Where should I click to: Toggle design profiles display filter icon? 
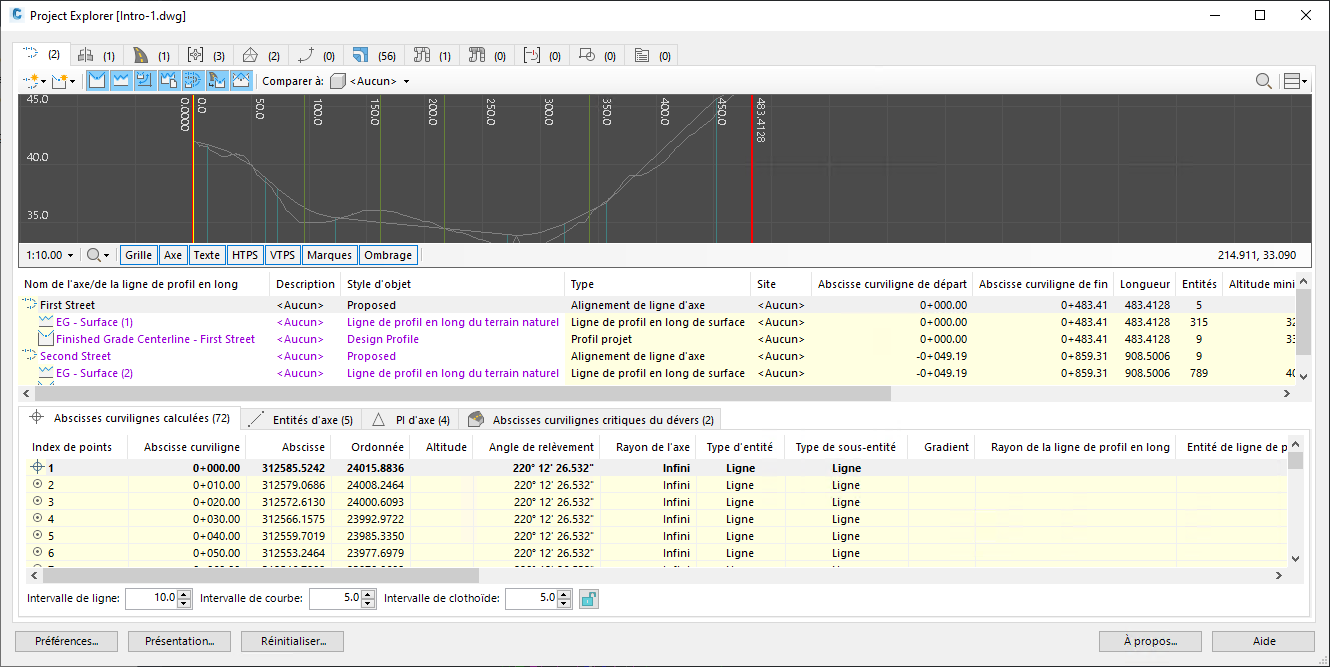pyautogui.click(x=98, y=81)
